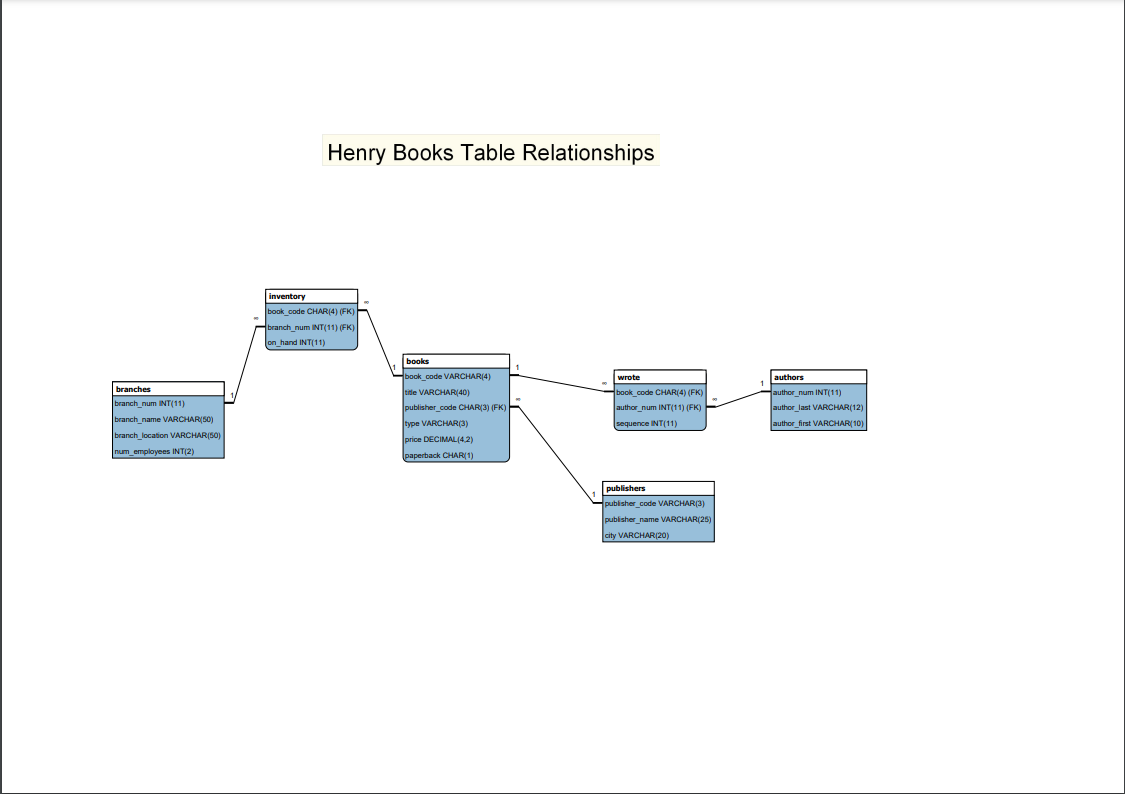Select the book_code CHAR(4) (FK) field in inventory
Viewport: 1125px width, 794px height.
coord(310,311)
